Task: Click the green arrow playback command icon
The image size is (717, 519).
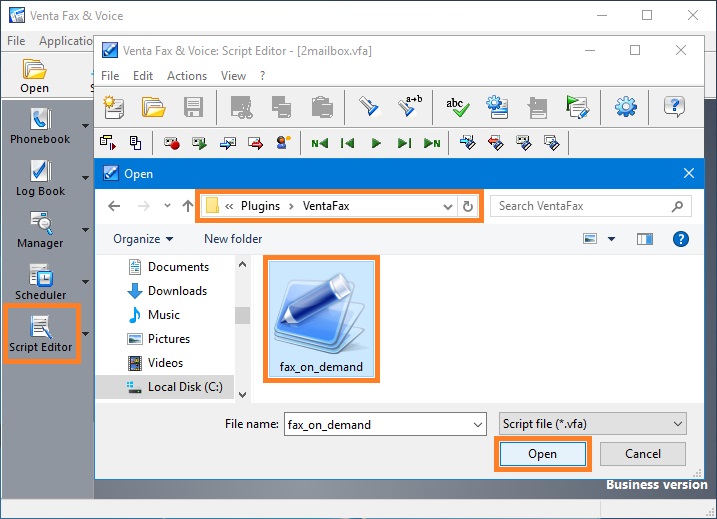Action: pyautogui.click(x=199, y=143)
